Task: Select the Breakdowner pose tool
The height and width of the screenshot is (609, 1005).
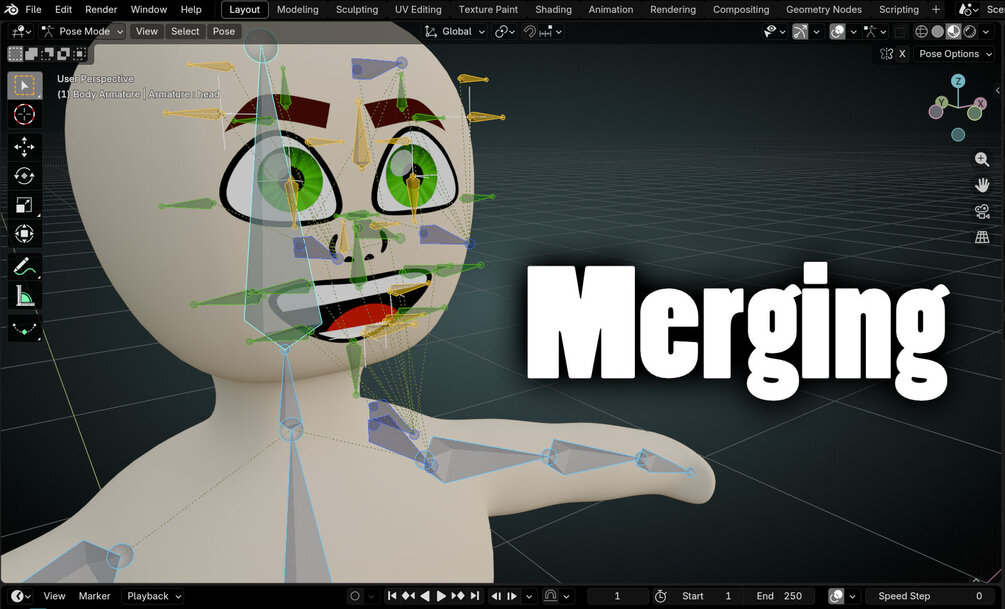Action: (x=25, y=328)
